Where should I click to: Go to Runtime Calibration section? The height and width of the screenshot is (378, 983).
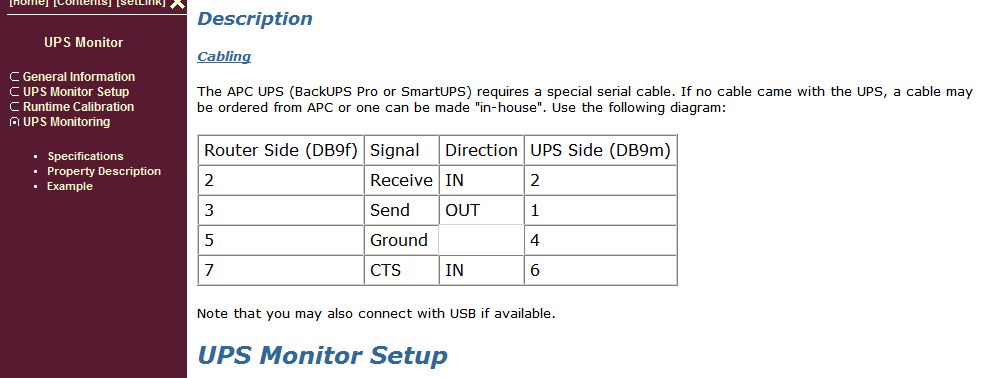pyautogui.click(x=78, y=107)
